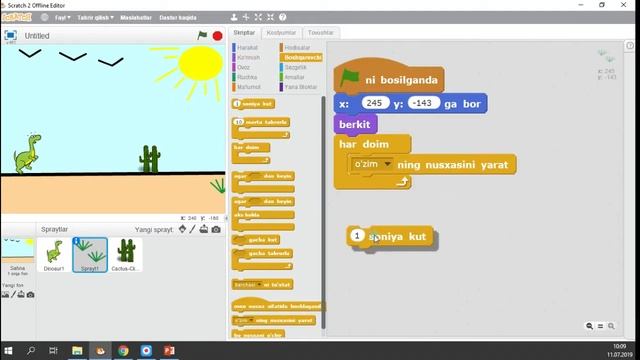The image size is (640, 360).
Task: Select the Cactus sprite thumbnail
Action: (x=125, y=255)
